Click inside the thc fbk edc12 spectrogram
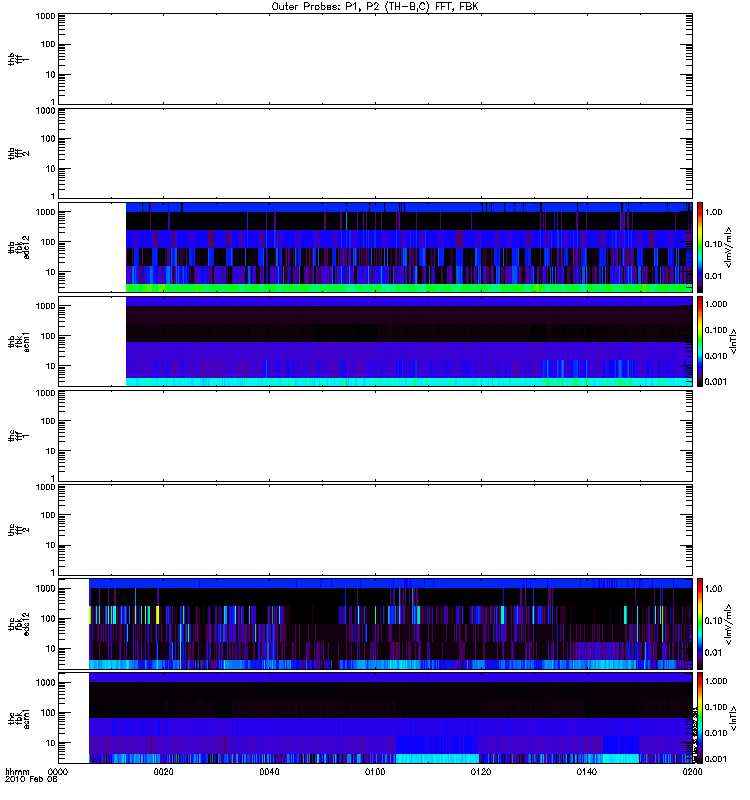The image size is (750, 800). pyautogui.click(x=391, y=624)
